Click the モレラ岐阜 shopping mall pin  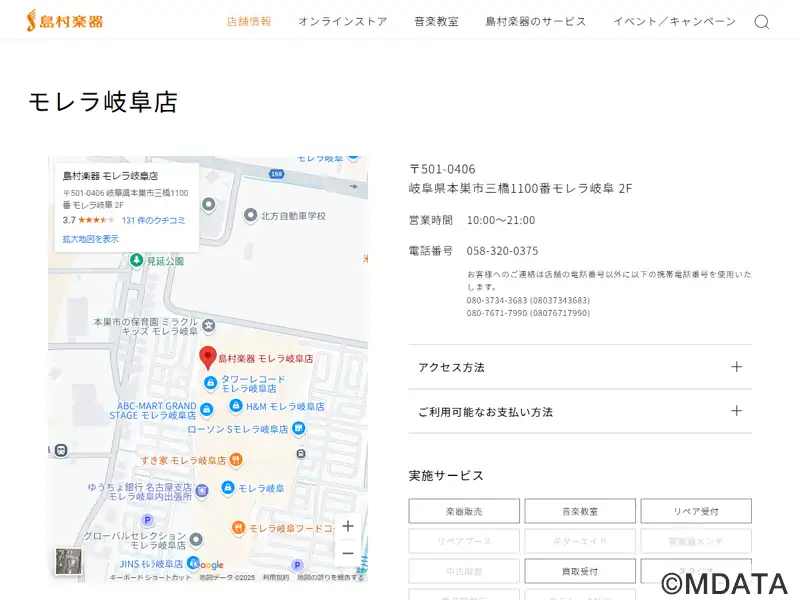coord(228,488)
